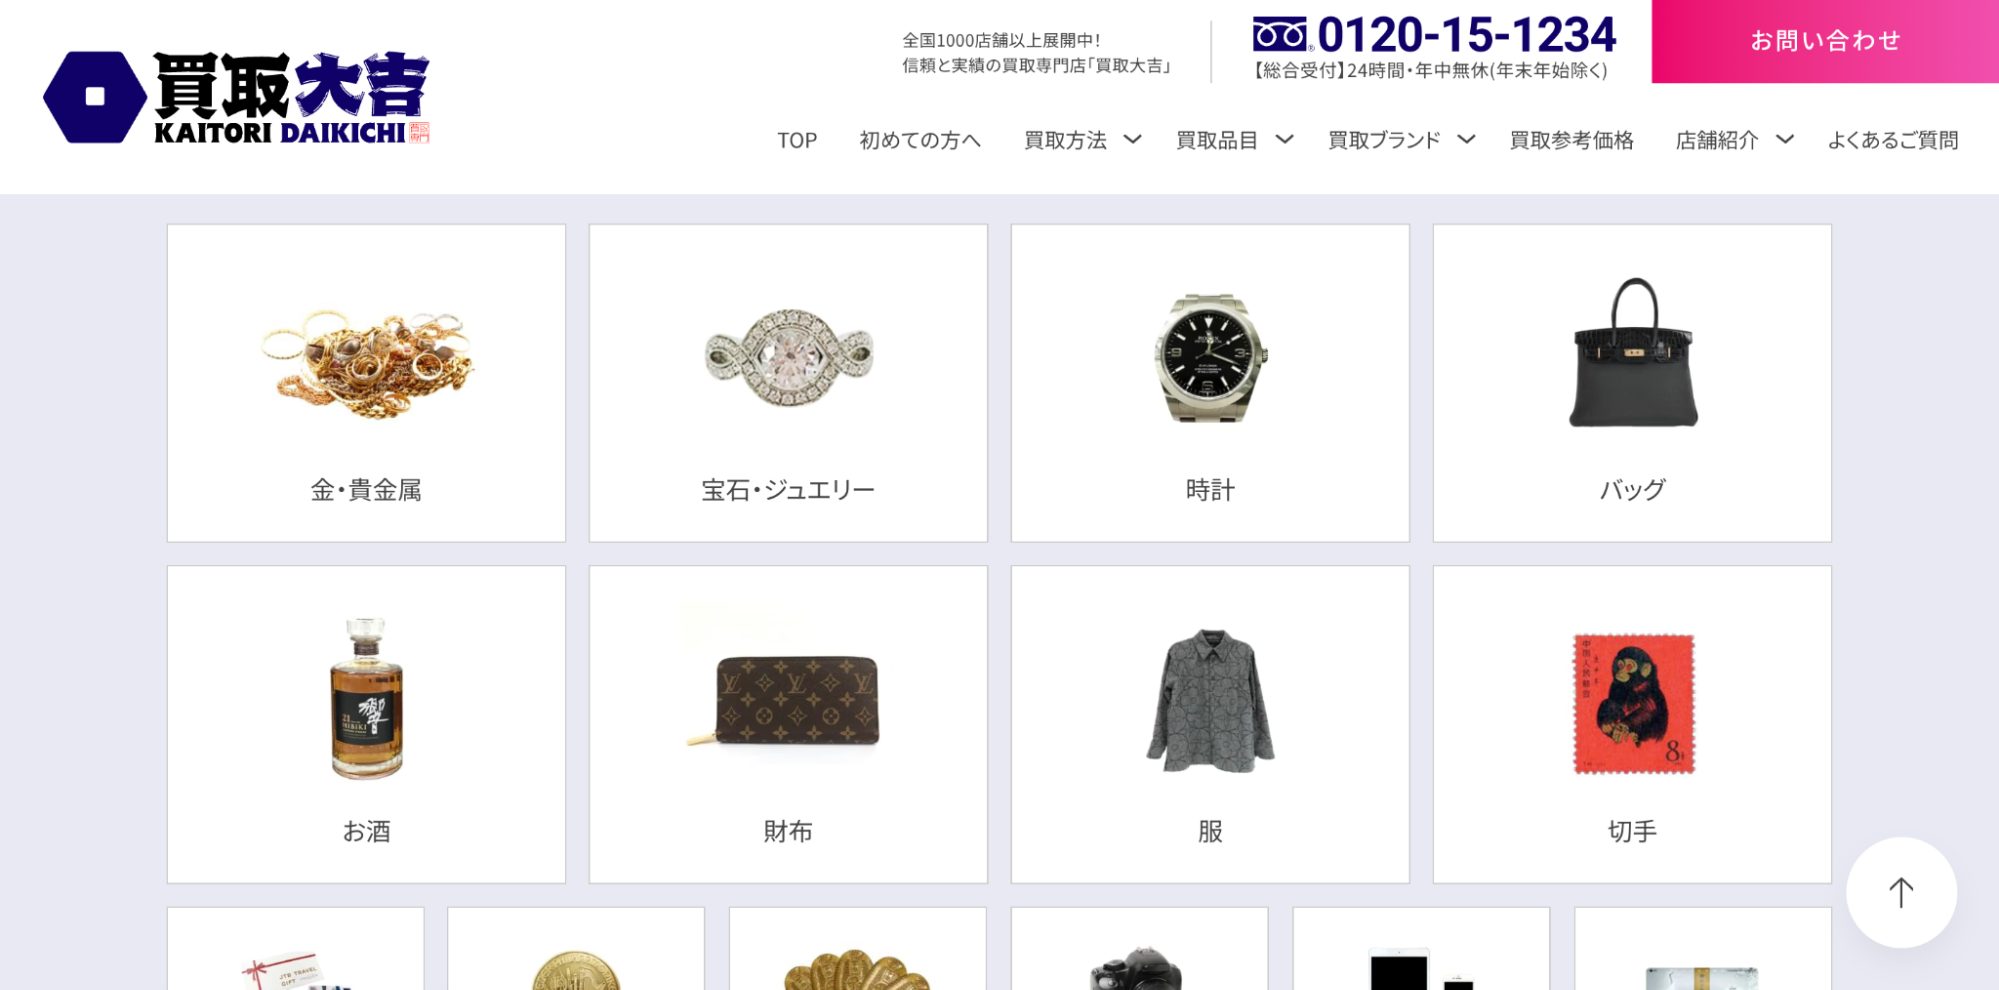The width and height of the screenshot is (1999, 990).
Task: Open the 買取参考価格 menu item
Action: coord(1571,140)
